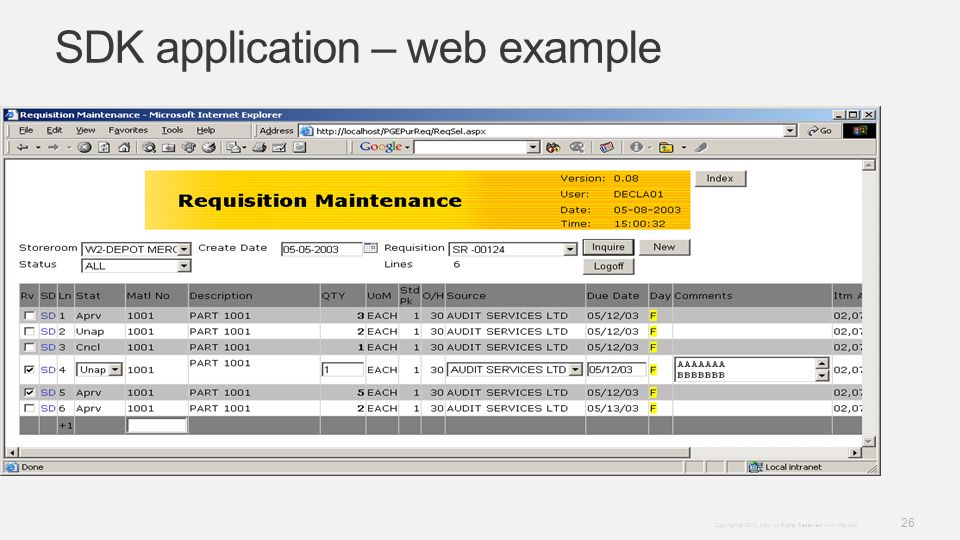
Task: Click page icon in the address field
Action: tap(307, 131)
